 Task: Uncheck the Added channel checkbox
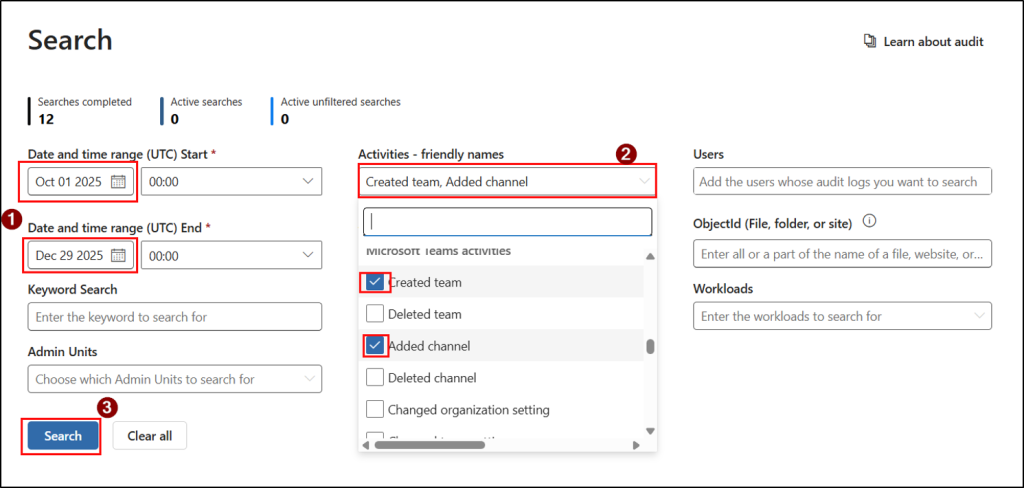375,346
